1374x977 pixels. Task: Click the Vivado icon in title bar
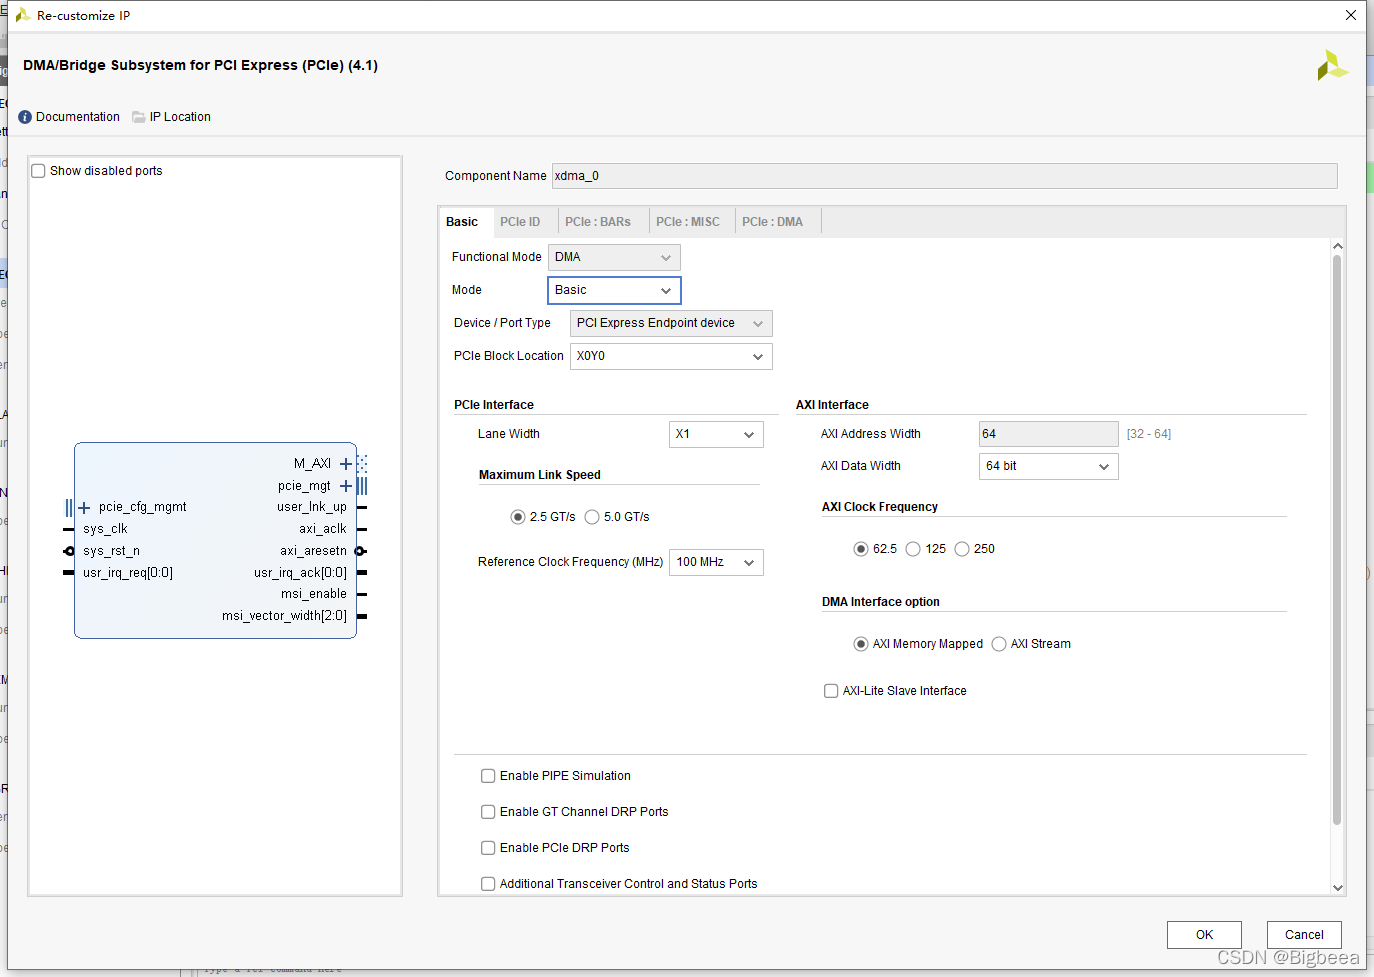(22, 15)
